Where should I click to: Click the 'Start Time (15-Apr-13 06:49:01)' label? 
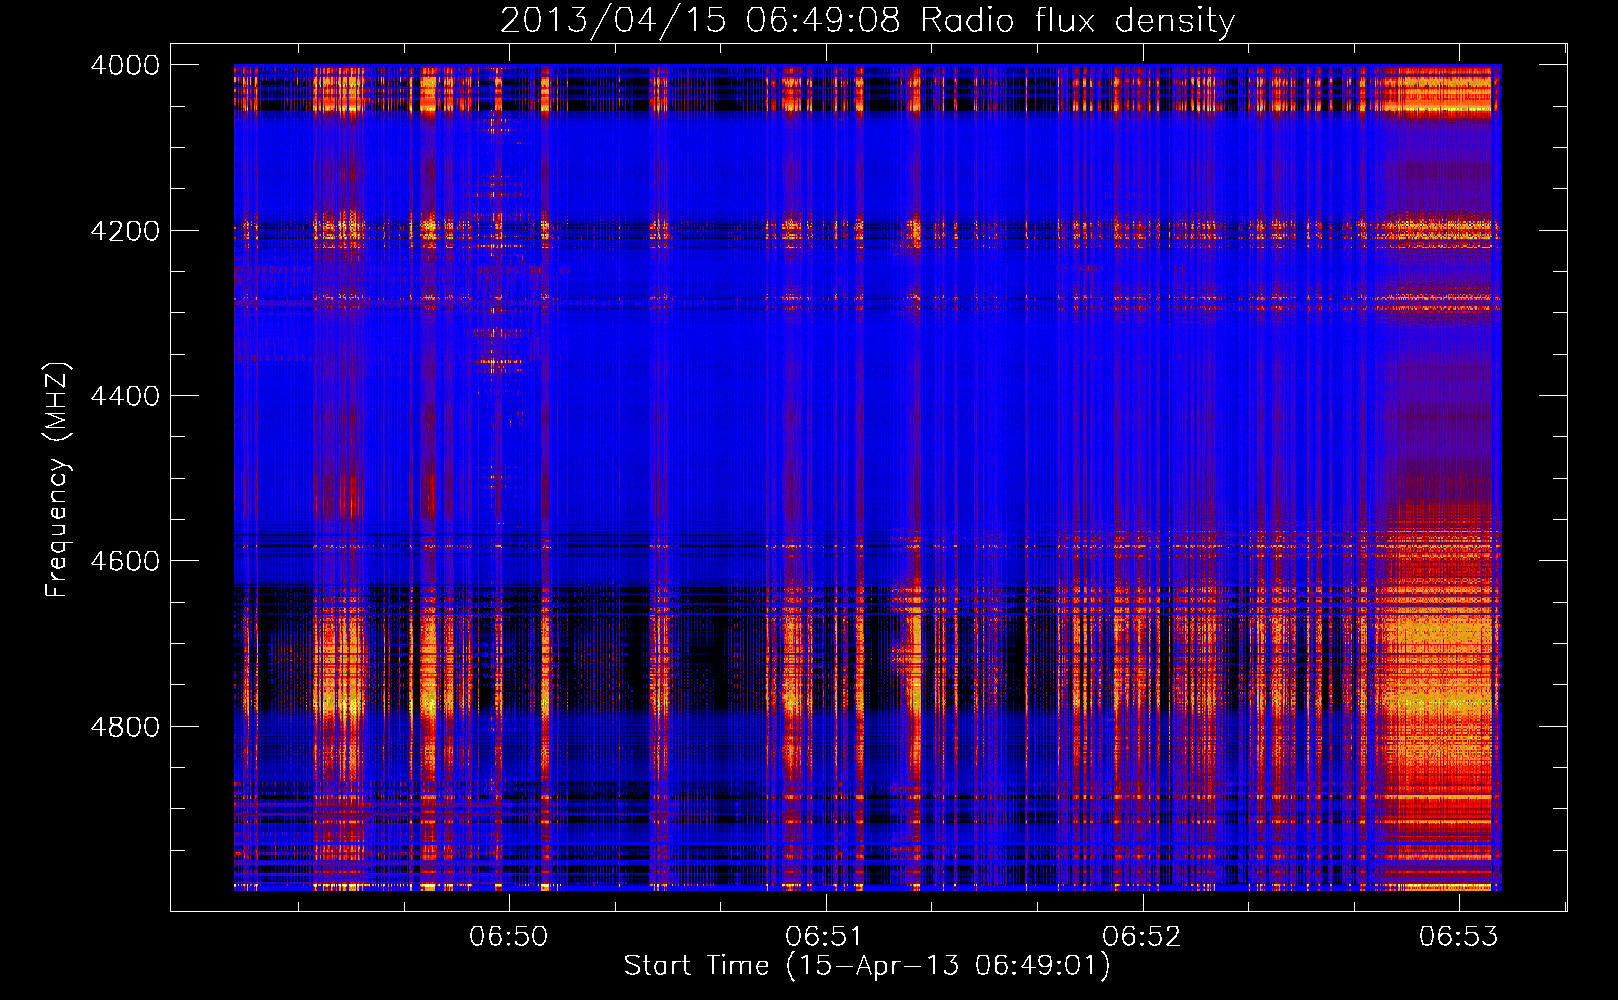(867, 966)
